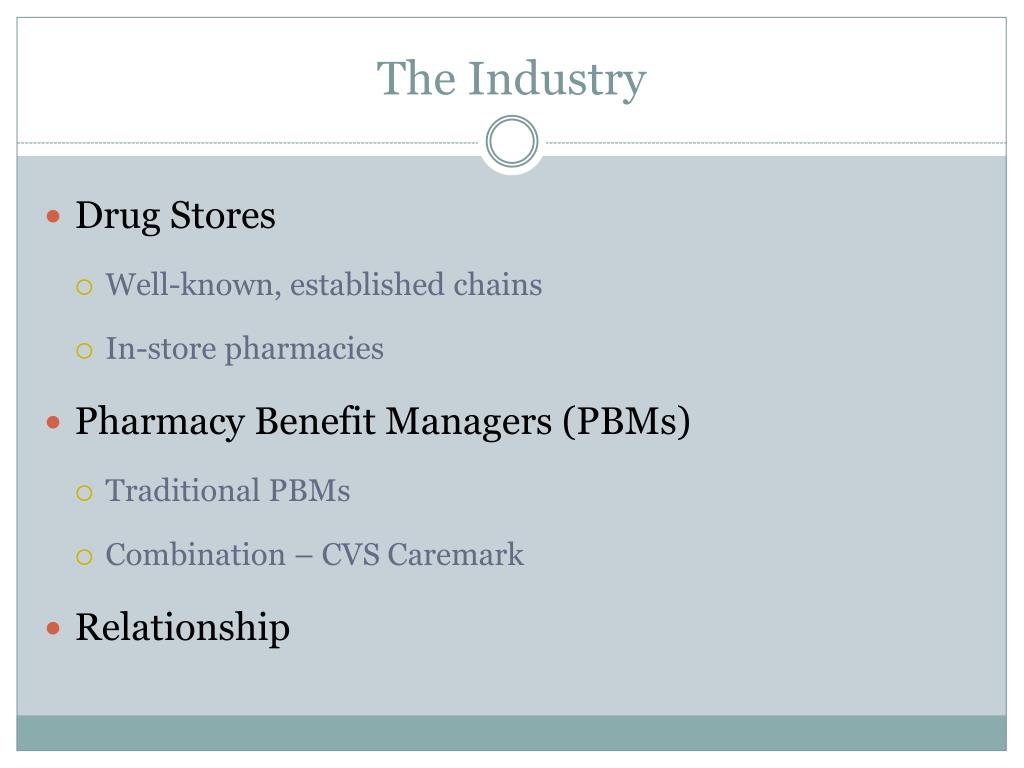Click the Traditional PBMs sub-bullet text
The image size is (1024, 768).
coord(228,490)
